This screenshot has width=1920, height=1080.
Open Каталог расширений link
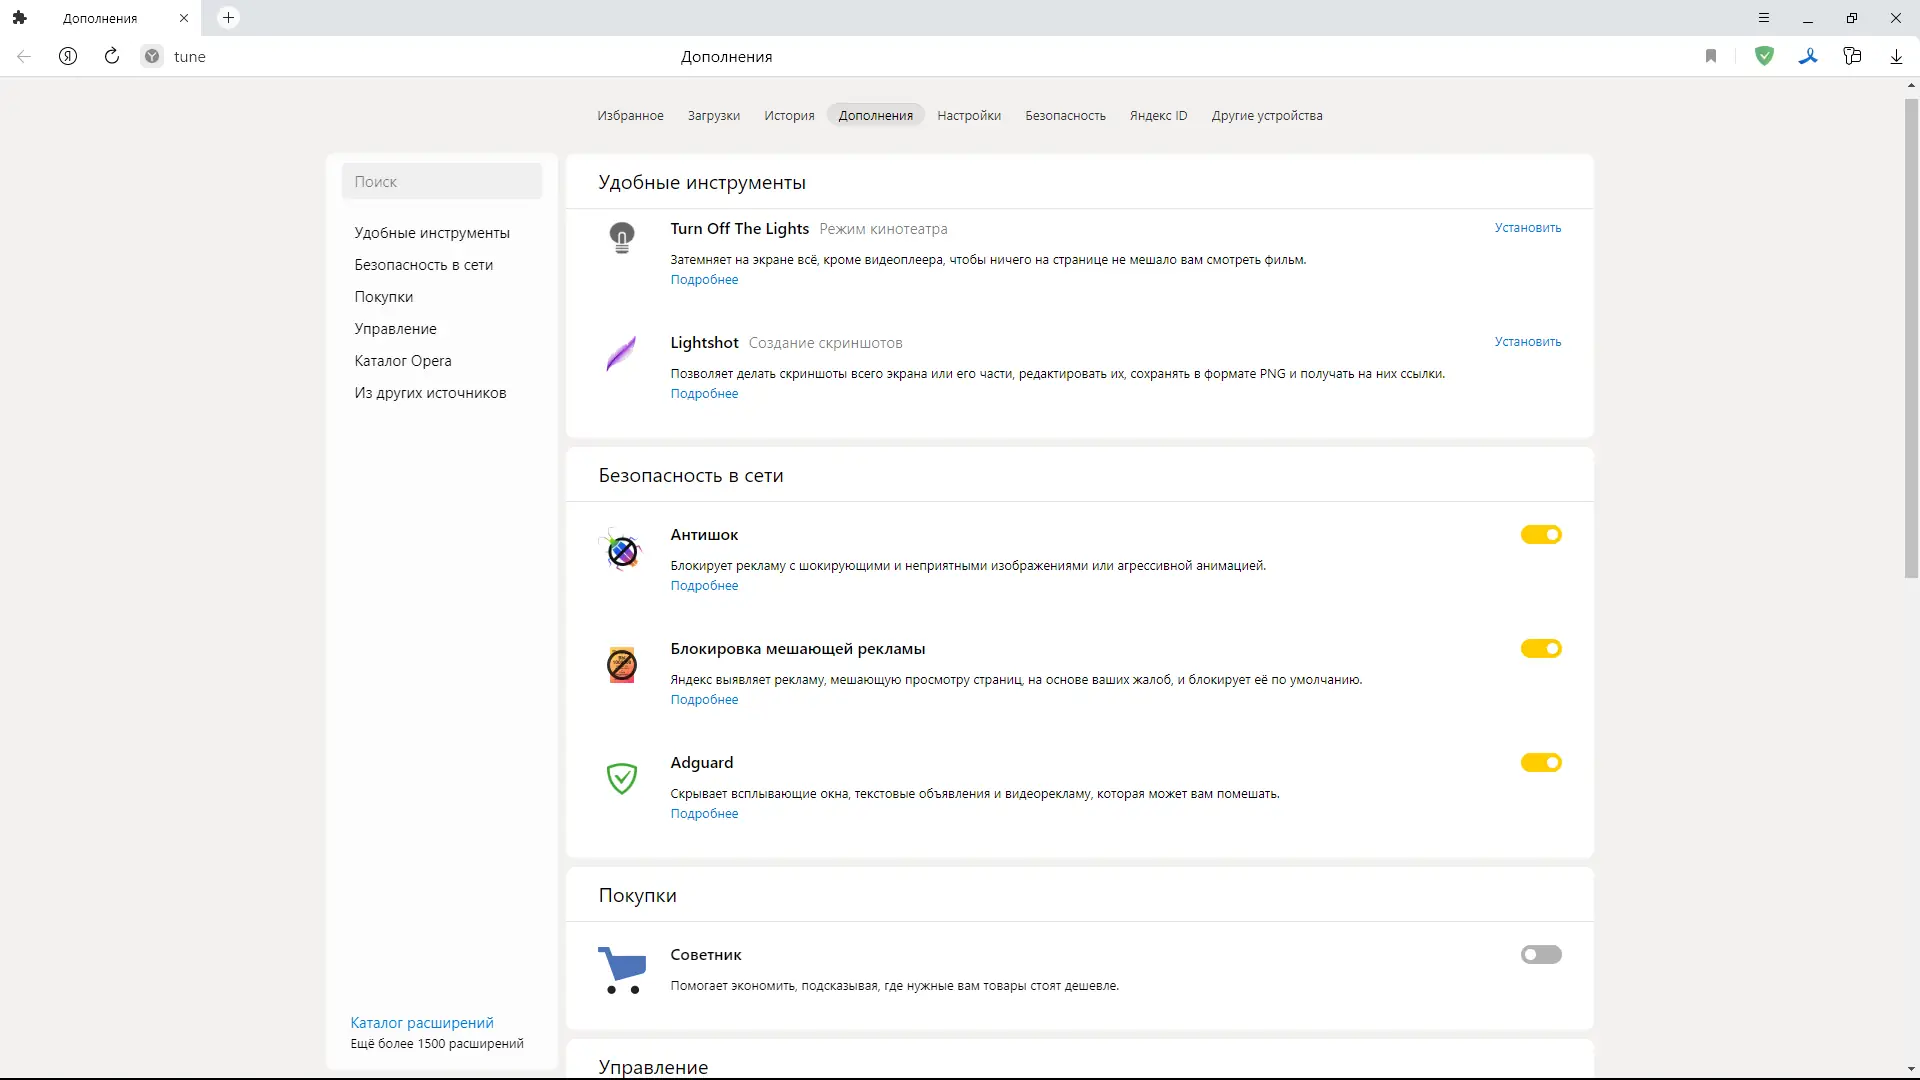(422, 1023)
